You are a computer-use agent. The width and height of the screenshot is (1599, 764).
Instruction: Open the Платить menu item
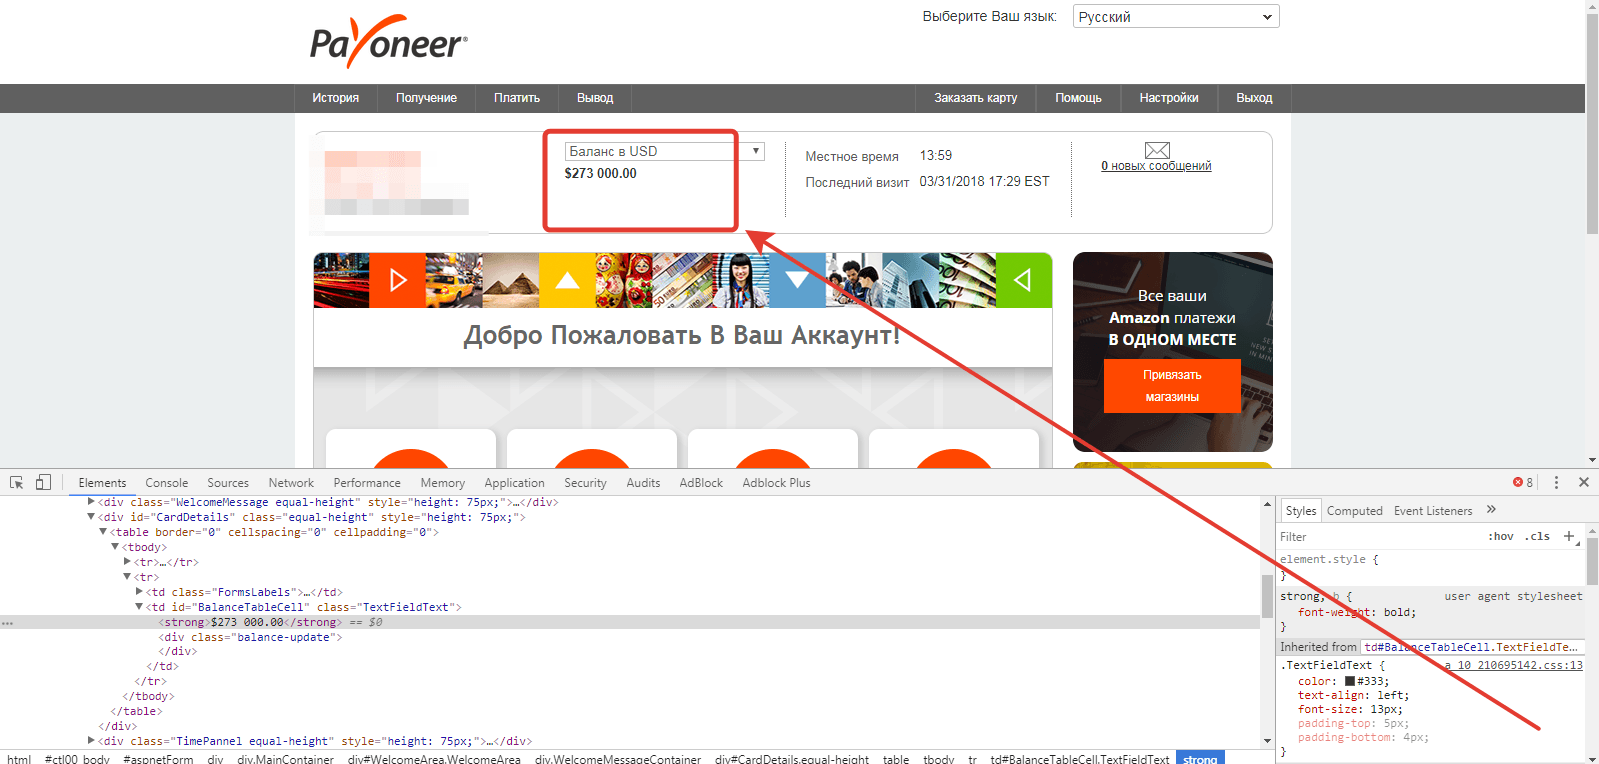tap(517, 98)
